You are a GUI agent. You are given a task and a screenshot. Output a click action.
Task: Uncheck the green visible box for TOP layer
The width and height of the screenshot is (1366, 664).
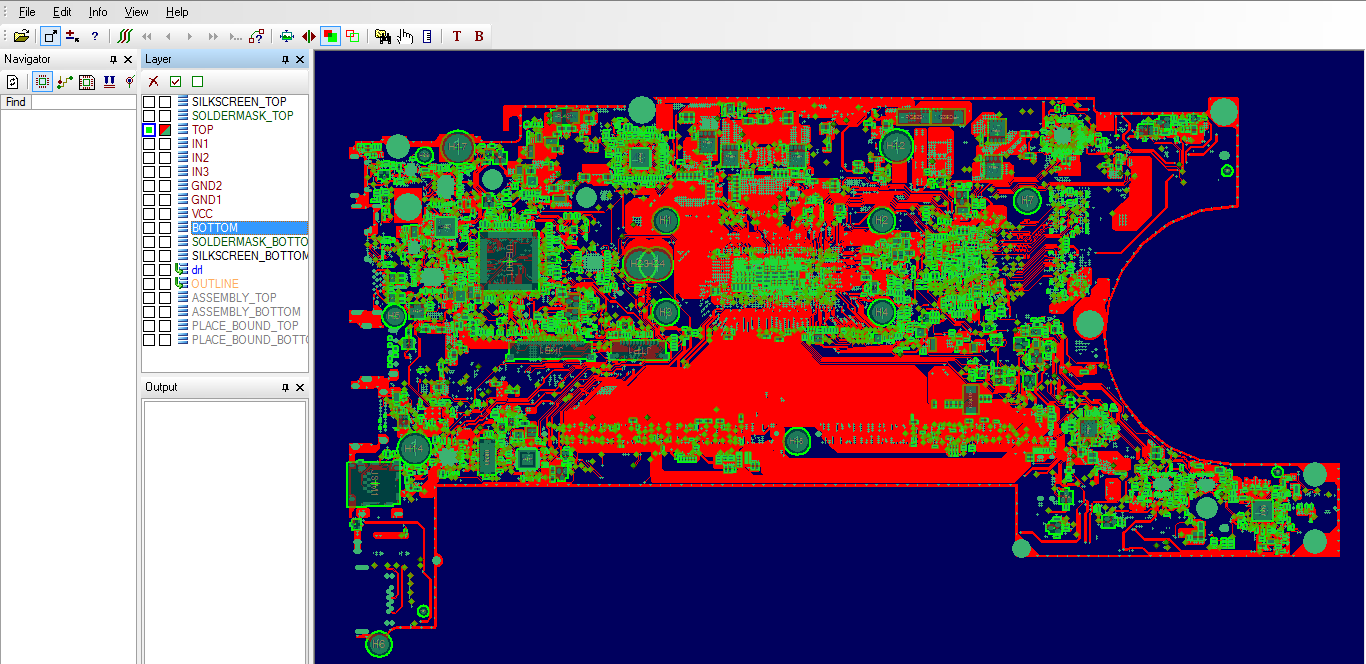point(149,130)
